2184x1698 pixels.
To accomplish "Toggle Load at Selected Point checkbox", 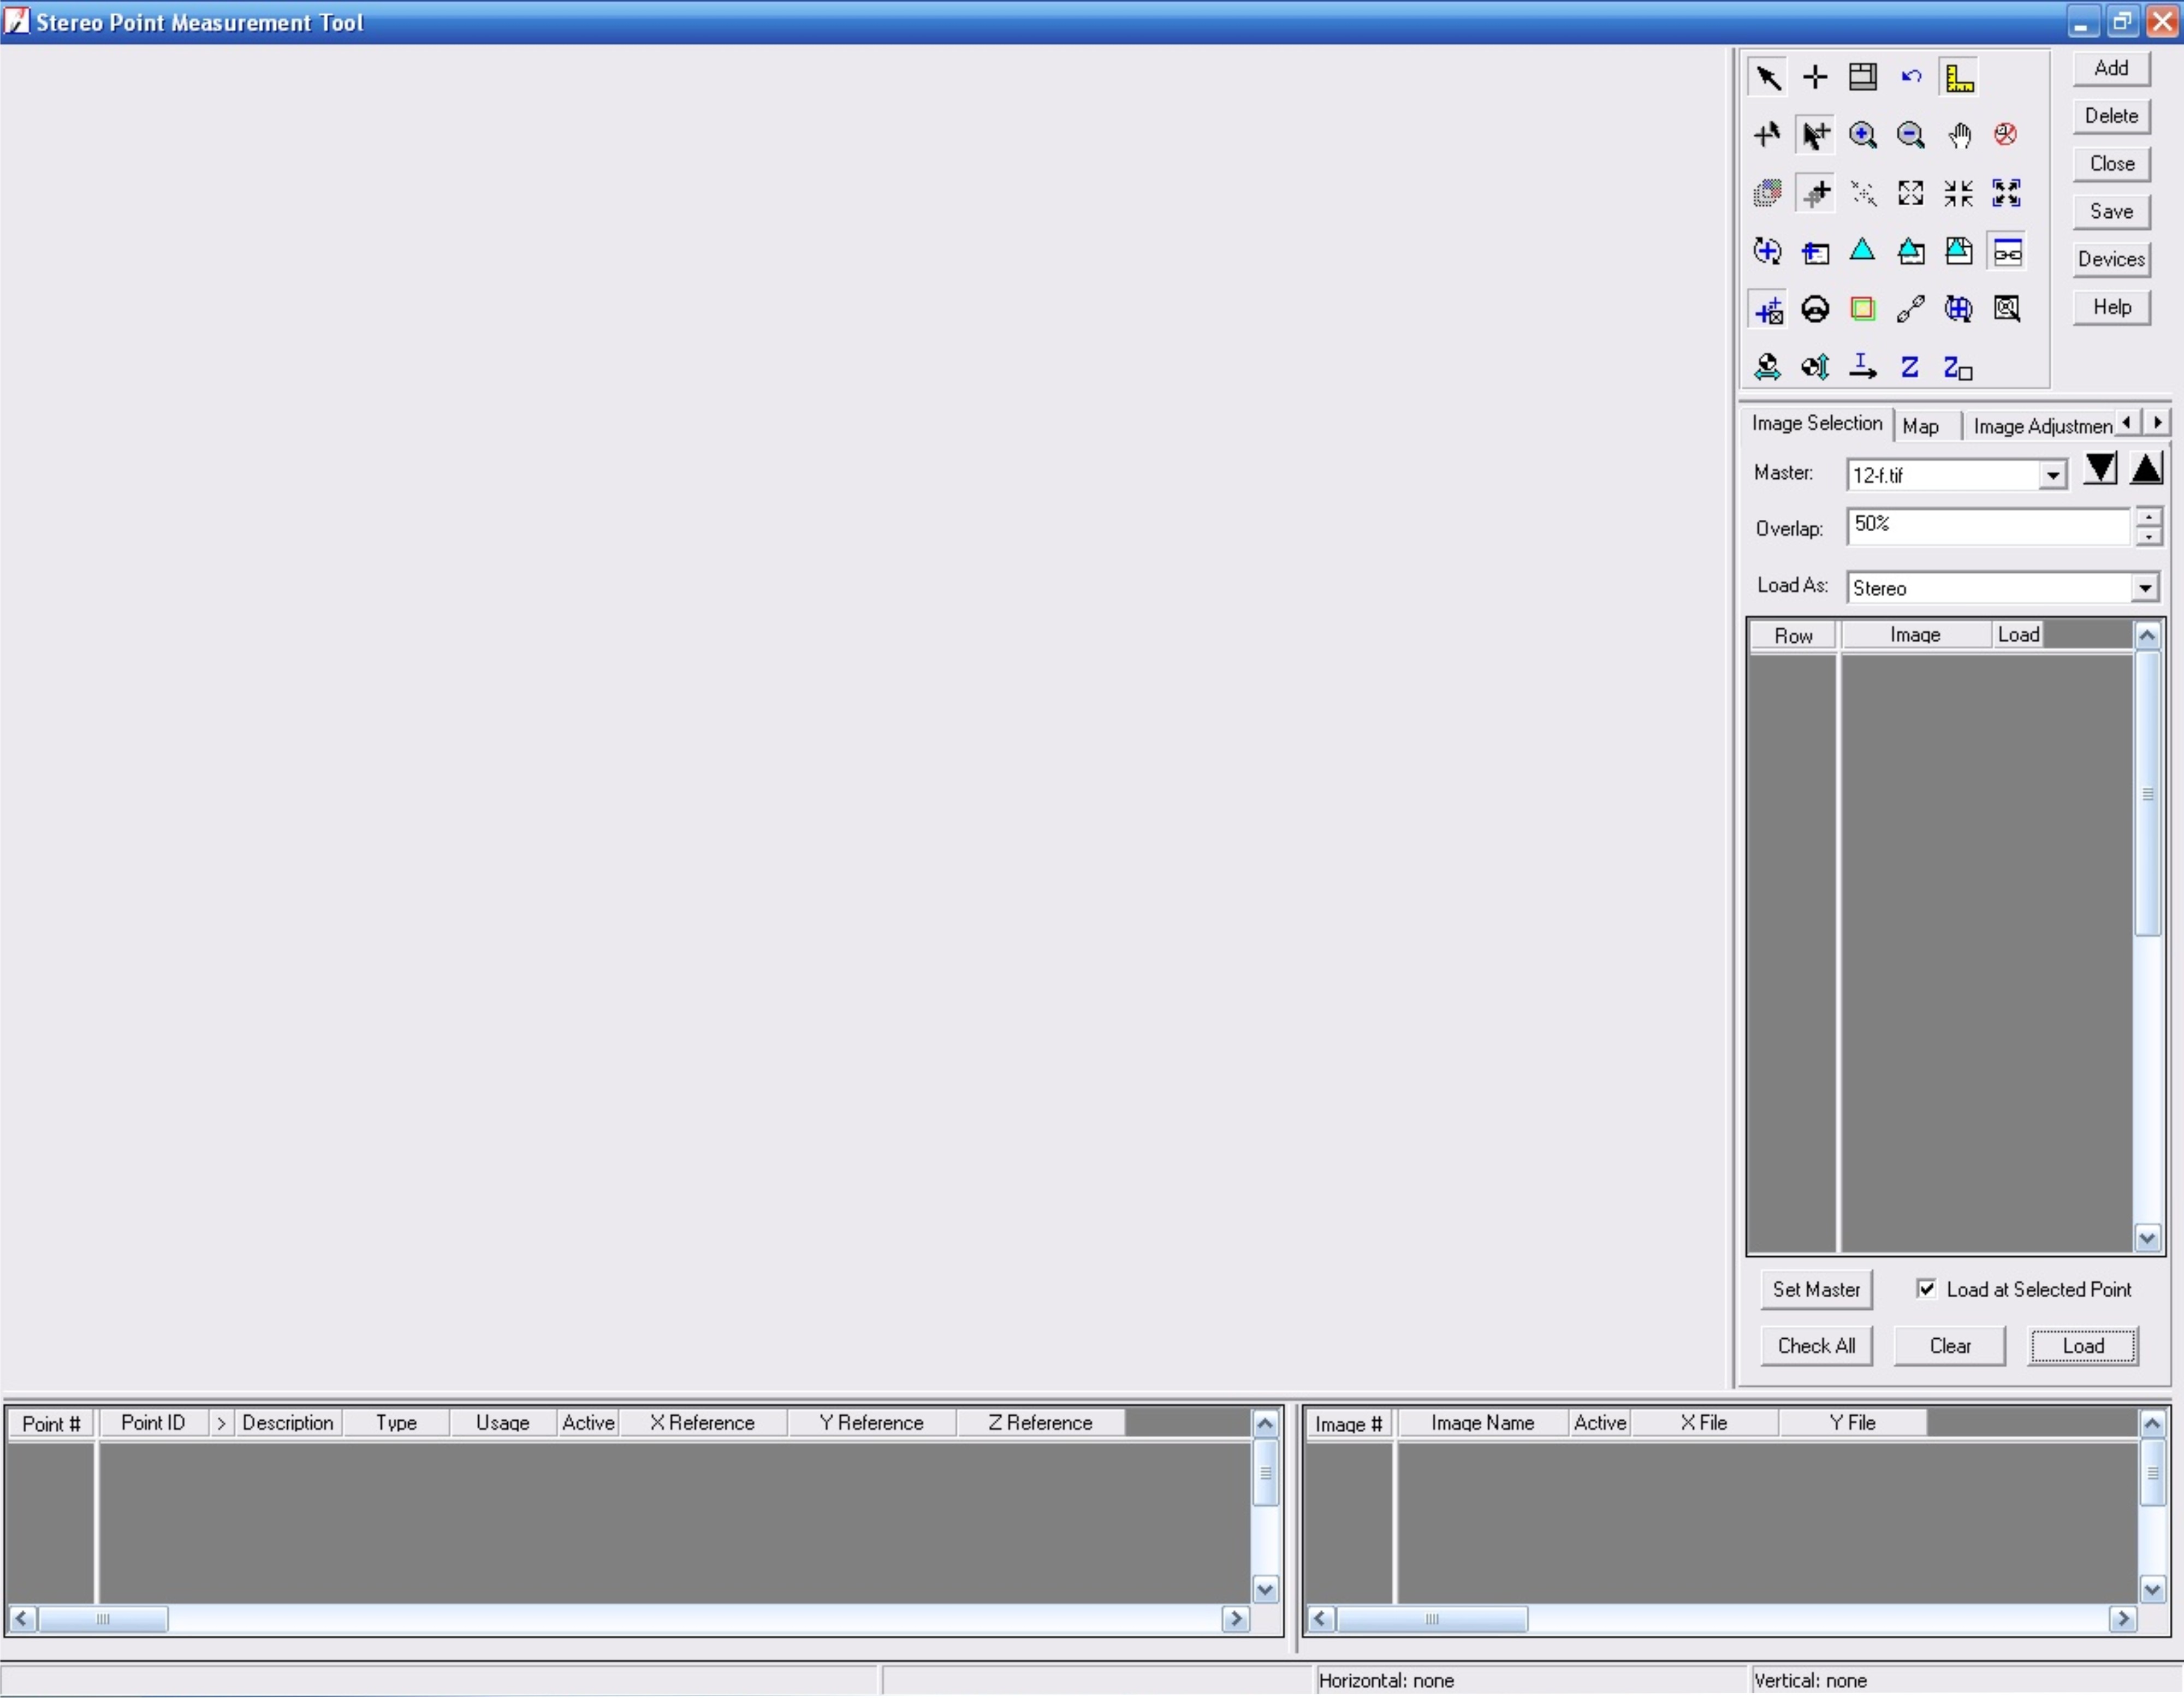I will pos(1925,1288).
